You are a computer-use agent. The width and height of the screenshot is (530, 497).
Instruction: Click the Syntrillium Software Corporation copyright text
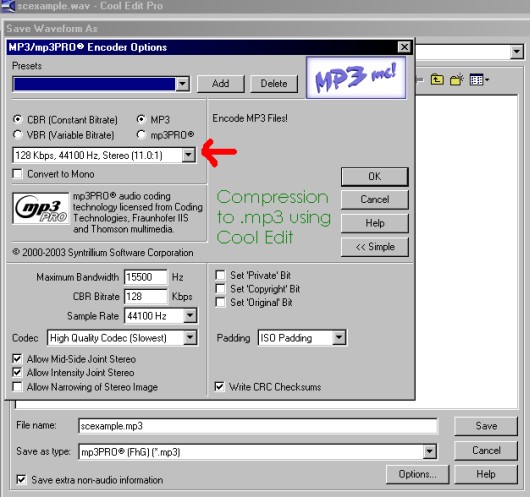[x=103, y=253]
